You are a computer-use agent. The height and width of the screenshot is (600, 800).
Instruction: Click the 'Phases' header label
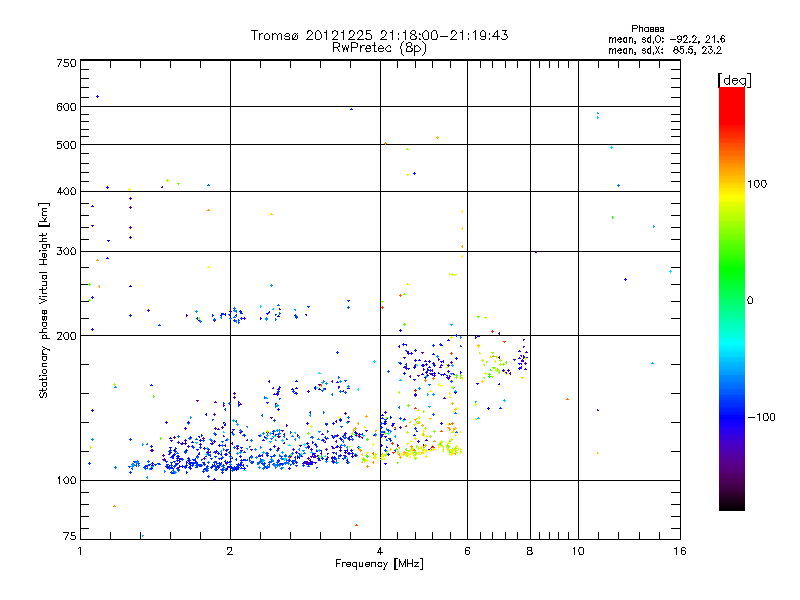(647, 29)
